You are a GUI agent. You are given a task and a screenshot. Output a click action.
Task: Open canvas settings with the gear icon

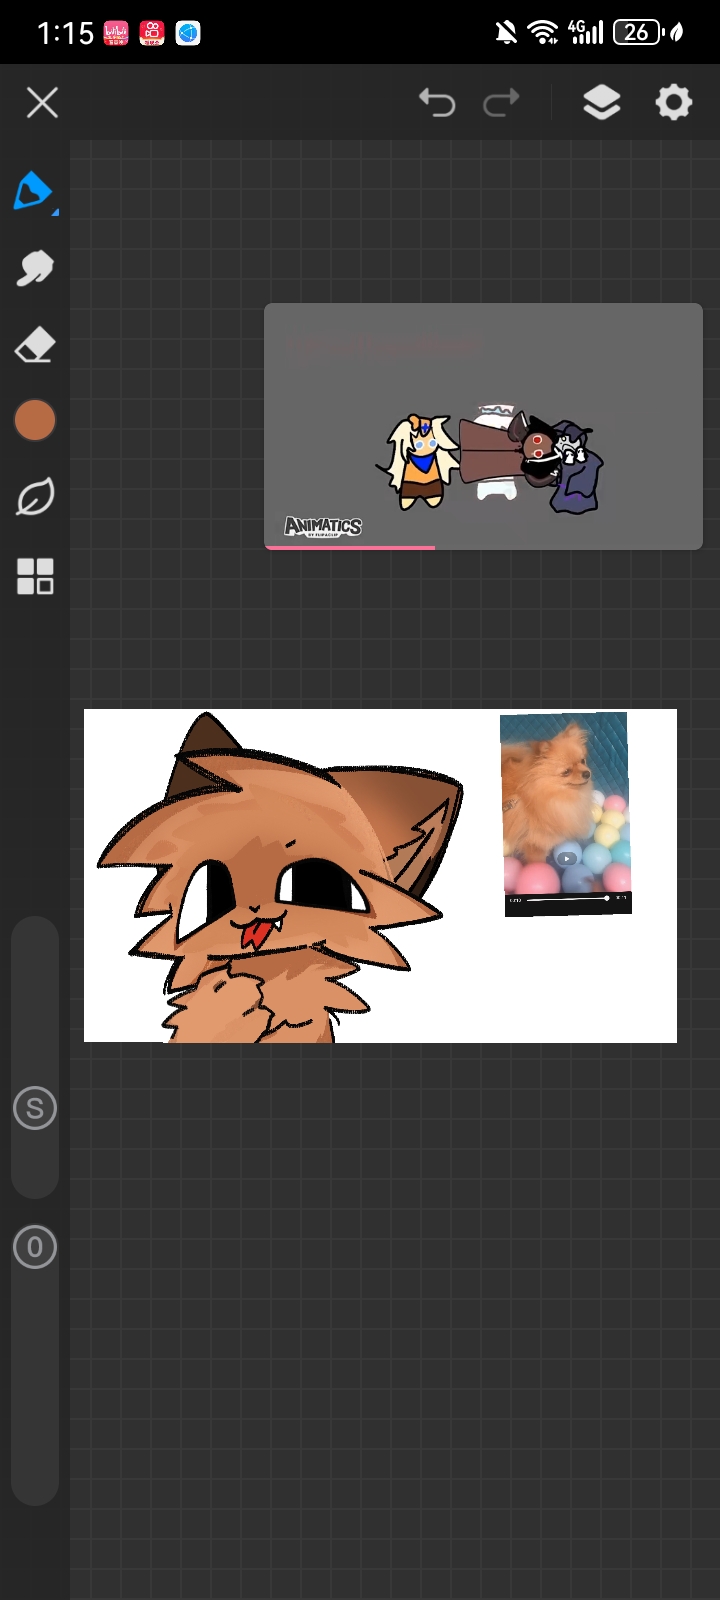click(x=673, y=102)
